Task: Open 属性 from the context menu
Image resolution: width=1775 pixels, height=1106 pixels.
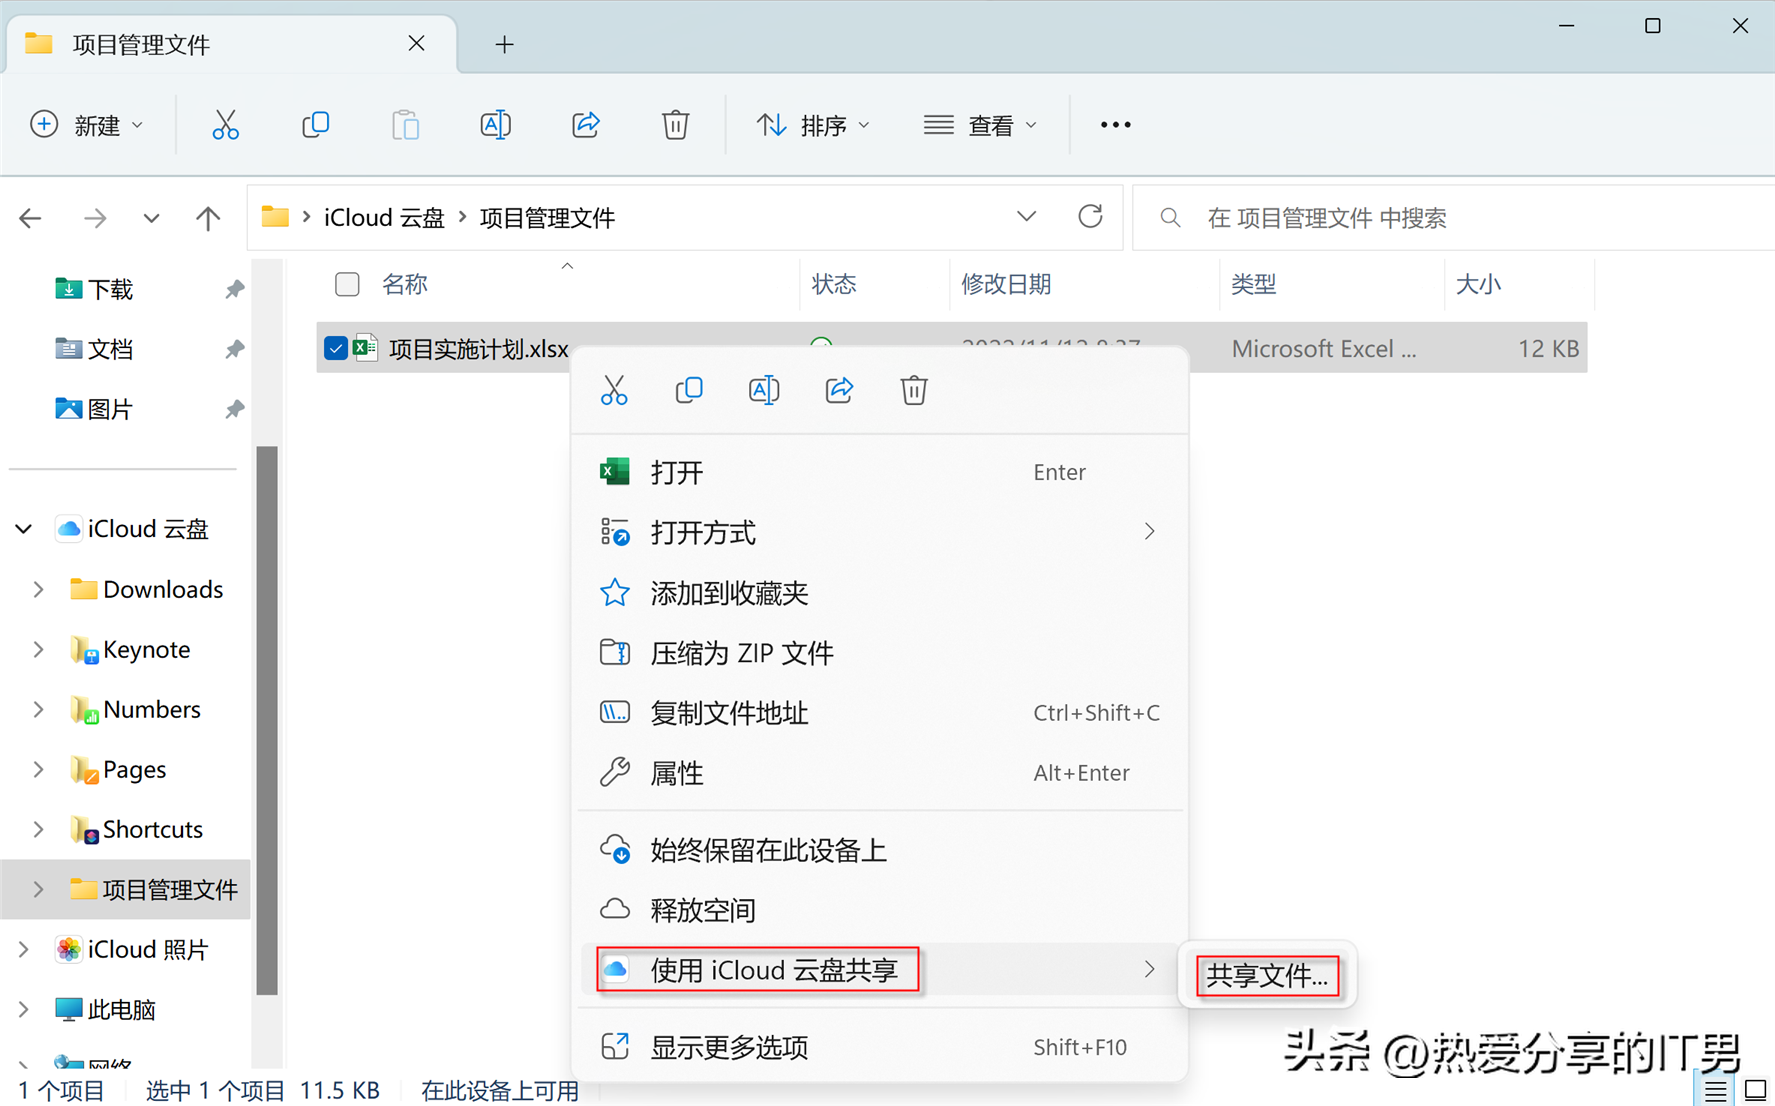Action: tap(879, 773)
